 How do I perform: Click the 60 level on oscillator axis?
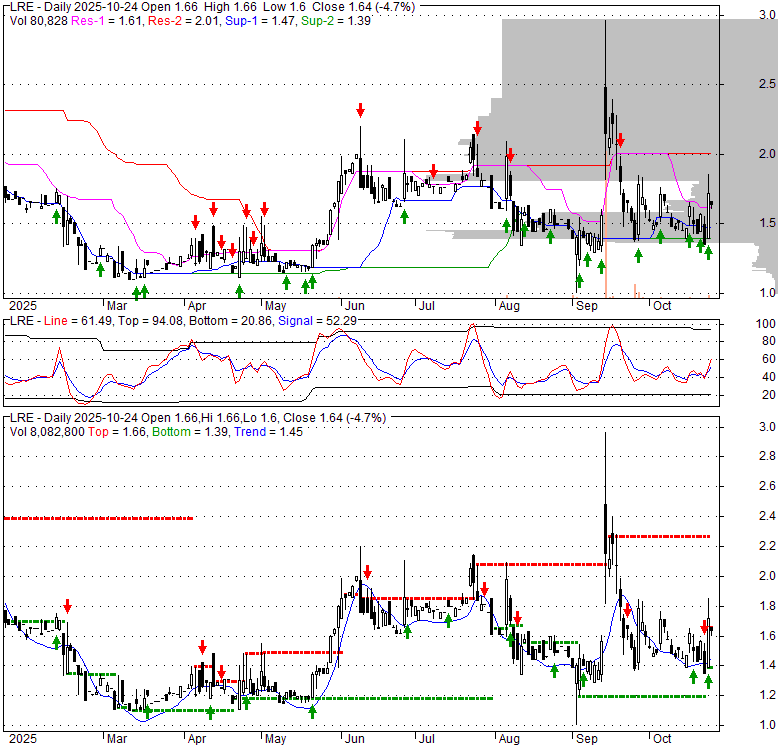[x=769, y=359]
